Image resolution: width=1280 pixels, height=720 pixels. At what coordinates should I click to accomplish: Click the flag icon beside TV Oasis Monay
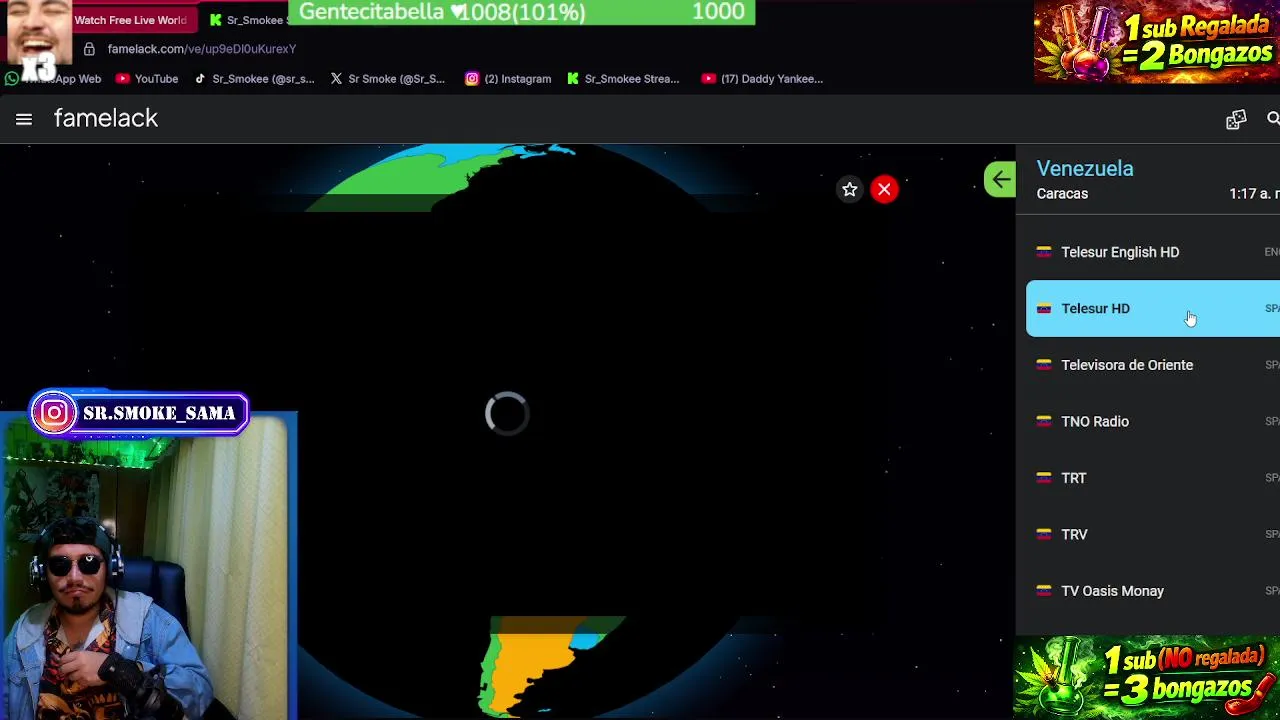[x=1044, y=591]
